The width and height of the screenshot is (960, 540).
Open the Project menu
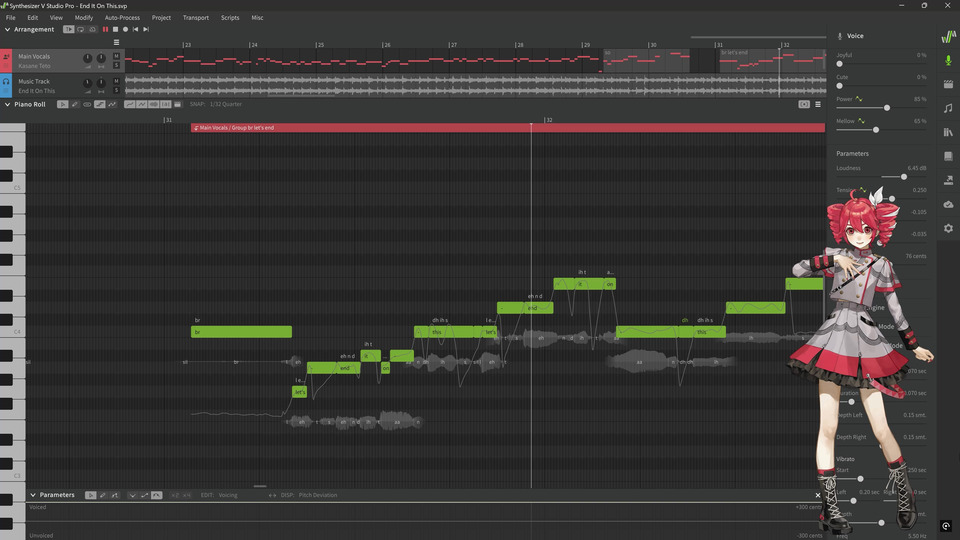(x=162, y=18)
